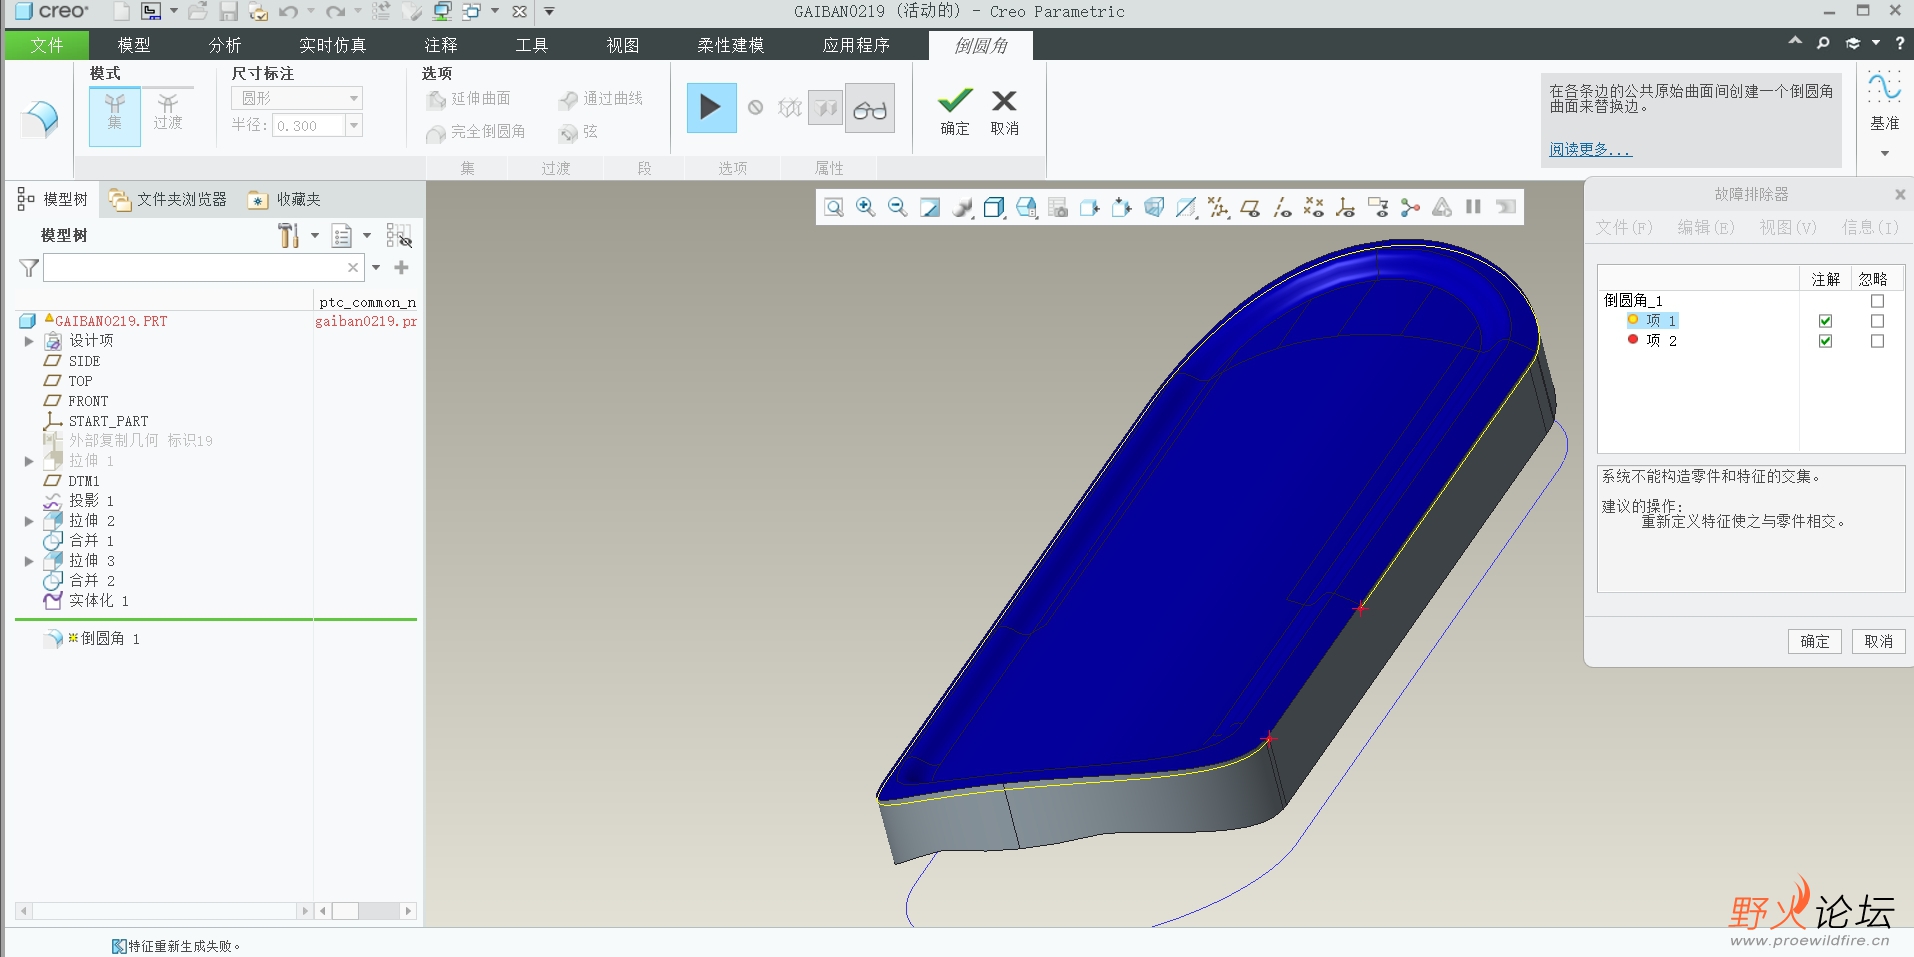Toggle ignore checkbox for item 1
Viewport: 1914px width, 957px height.
pyautogui.click(x=1877, y=321)
